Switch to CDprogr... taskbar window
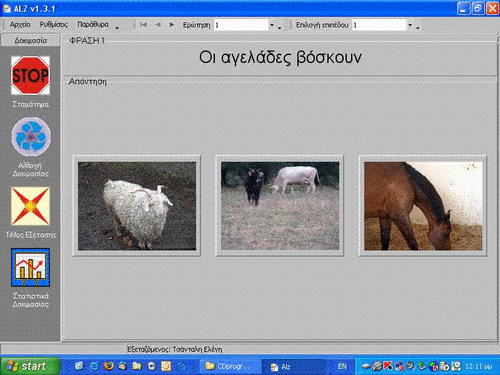This screenshot has height=375, width=500. click(x=229, y=367)
